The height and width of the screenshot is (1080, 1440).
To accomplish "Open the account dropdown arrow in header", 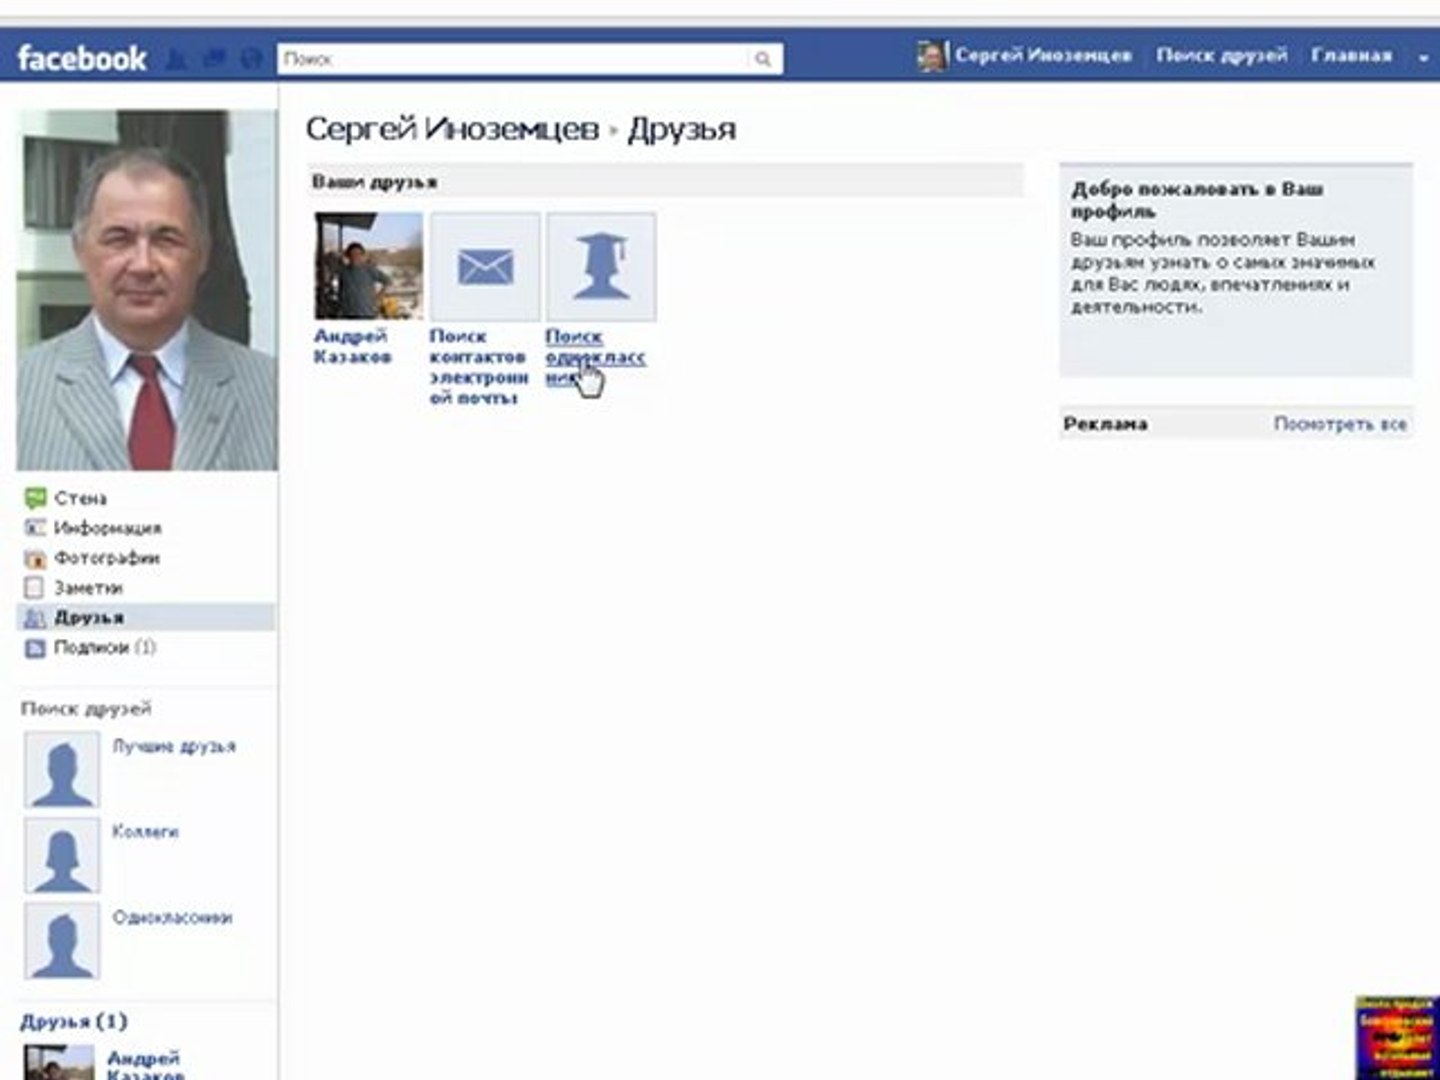I will point(1423,58).
